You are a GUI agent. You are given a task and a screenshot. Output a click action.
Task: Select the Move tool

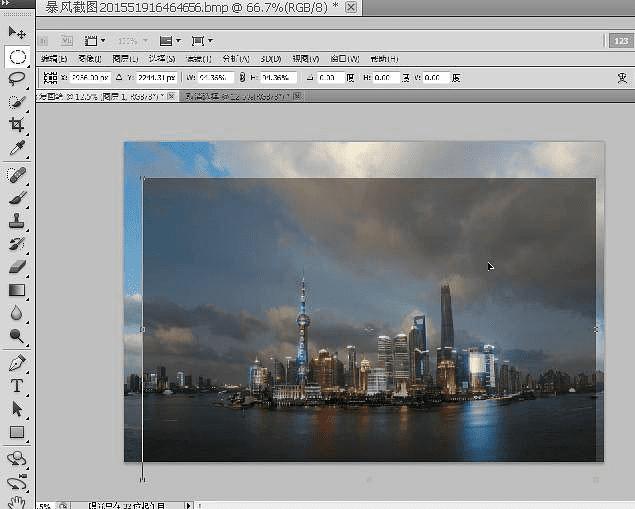click(17, 33)
